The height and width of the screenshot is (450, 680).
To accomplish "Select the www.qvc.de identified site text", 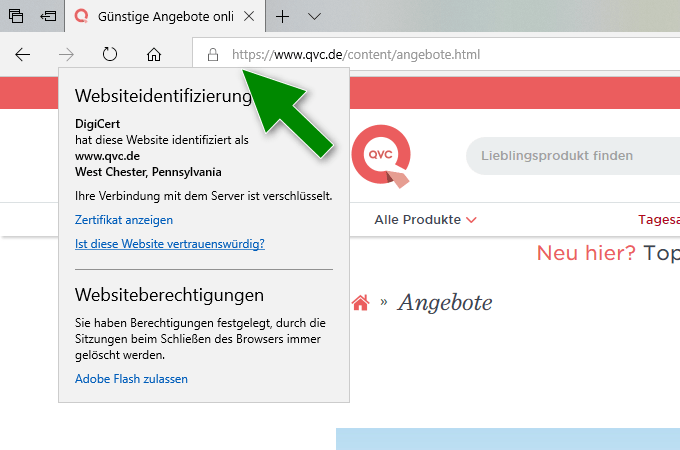I will [107, 156].
